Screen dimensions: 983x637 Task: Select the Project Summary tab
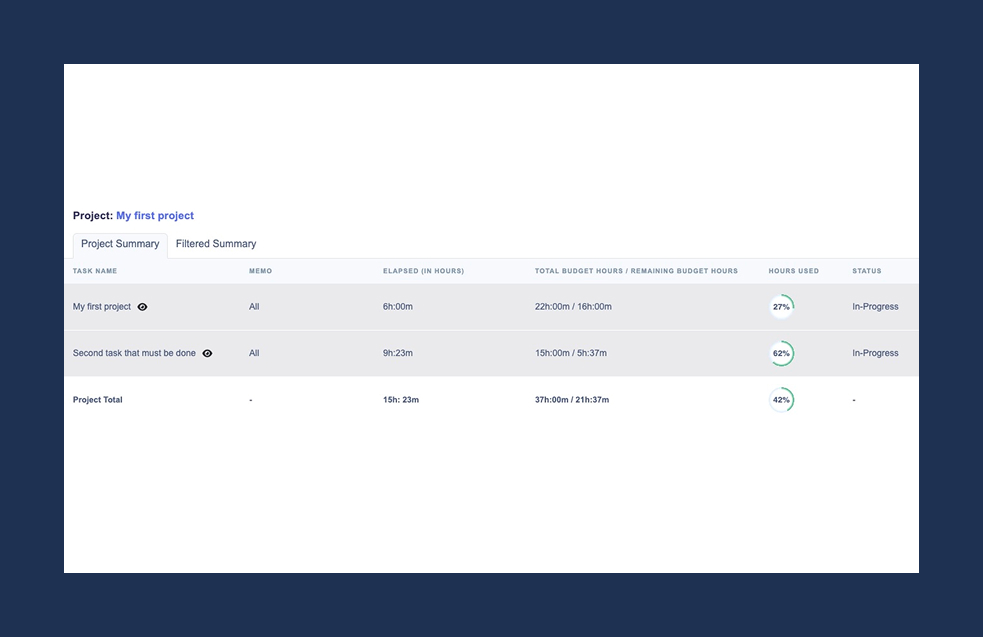tap(119, 243)
